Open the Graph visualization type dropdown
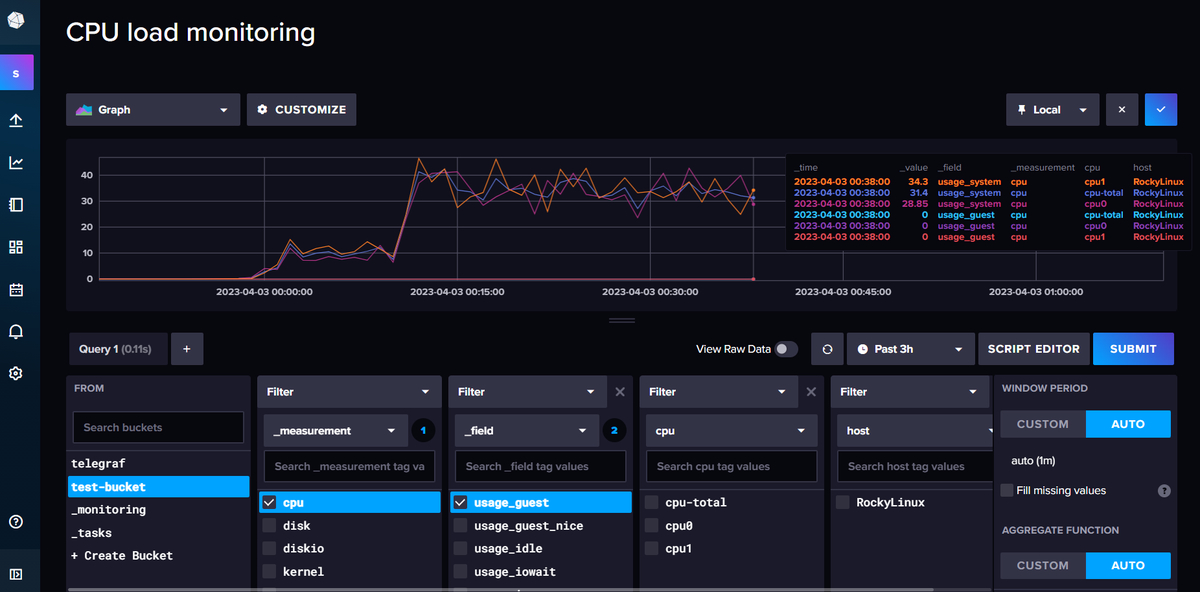Viewport: 1200px width, 592px height. pyautogui.click(x=152, y=109)
